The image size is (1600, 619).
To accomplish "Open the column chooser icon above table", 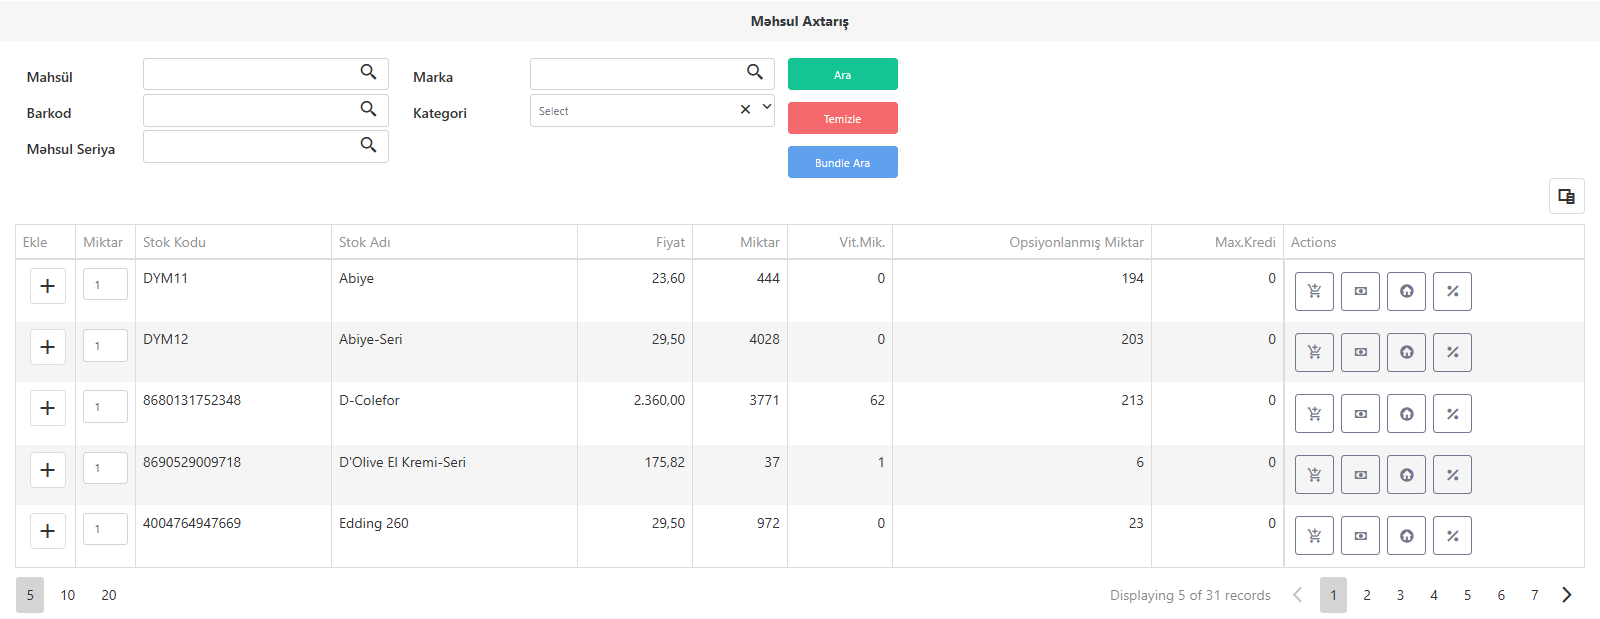I will (1567, 196).
